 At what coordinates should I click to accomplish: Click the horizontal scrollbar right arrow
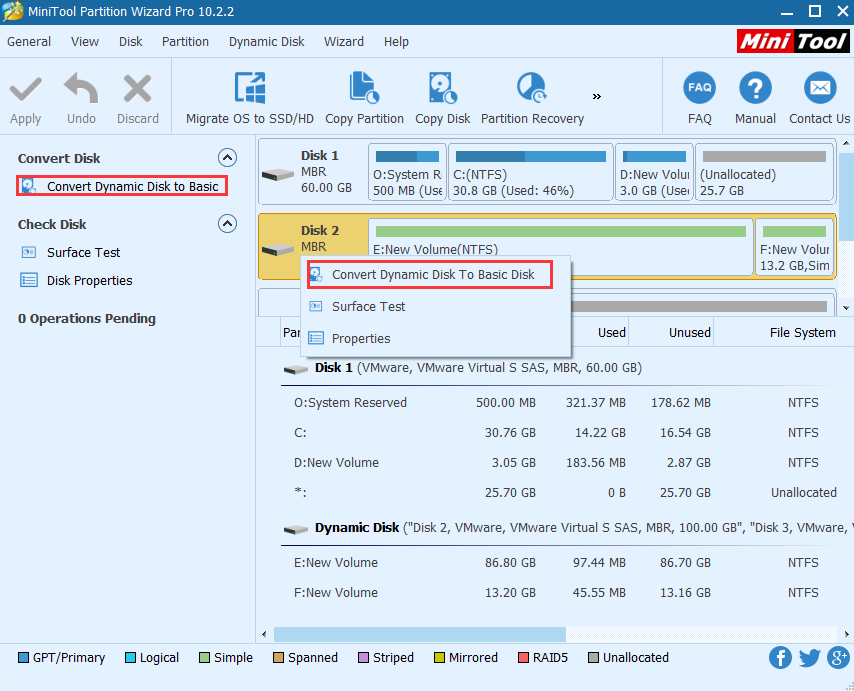(x=847, y=634)
